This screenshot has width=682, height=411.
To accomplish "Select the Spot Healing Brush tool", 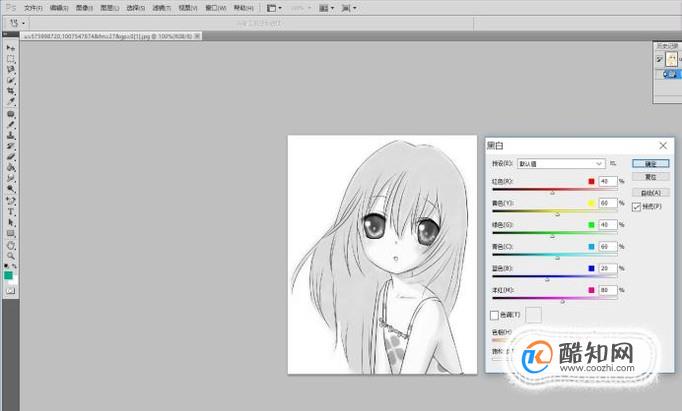I will coord(10,114).
